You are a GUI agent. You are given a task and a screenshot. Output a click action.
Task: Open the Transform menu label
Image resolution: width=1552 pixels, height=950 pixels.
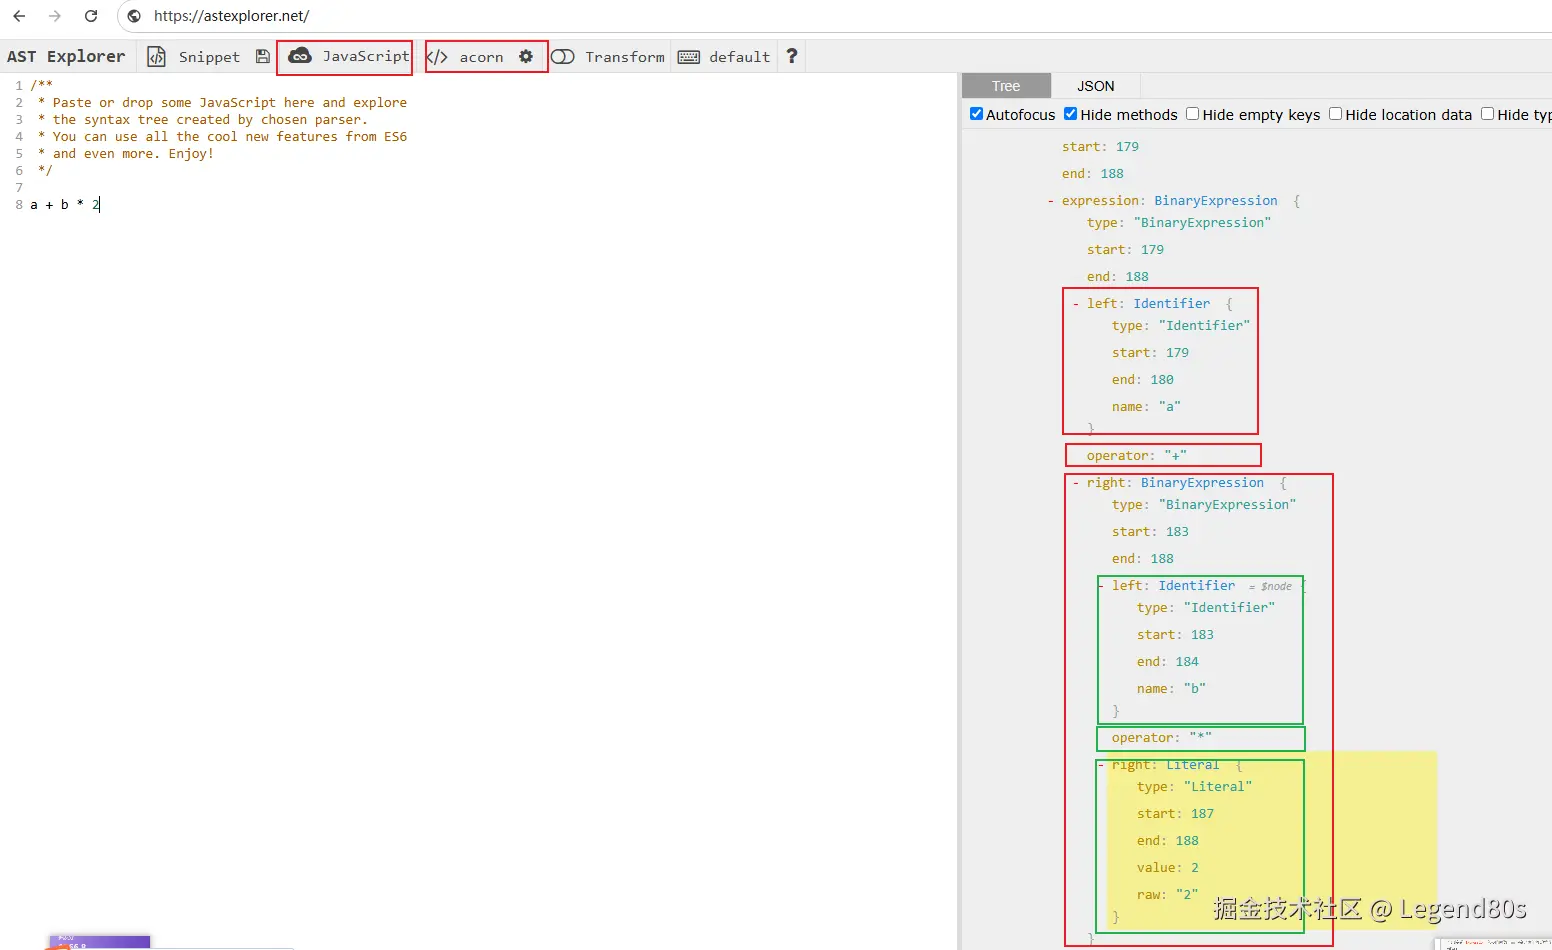pyautogui.click(x=625, y=57)
